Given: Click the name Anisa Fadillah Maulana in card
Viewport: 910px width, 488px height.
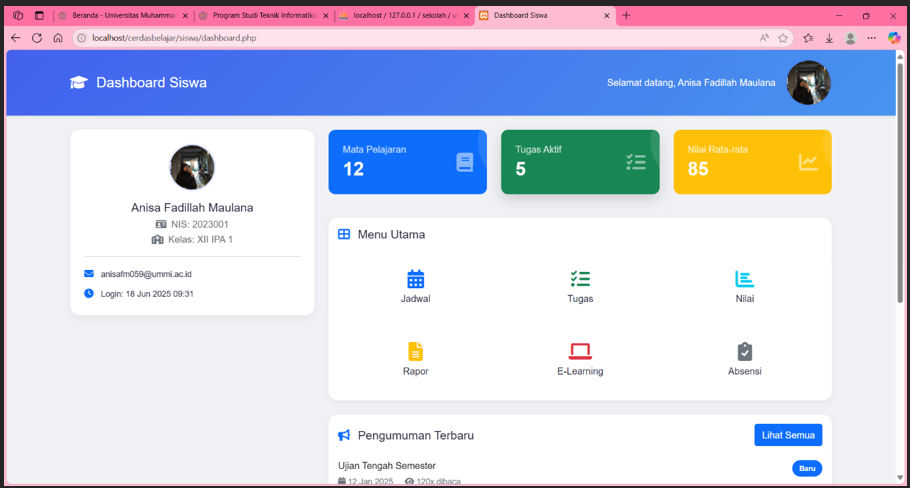Looking at the screenshot, I should 192,208.
